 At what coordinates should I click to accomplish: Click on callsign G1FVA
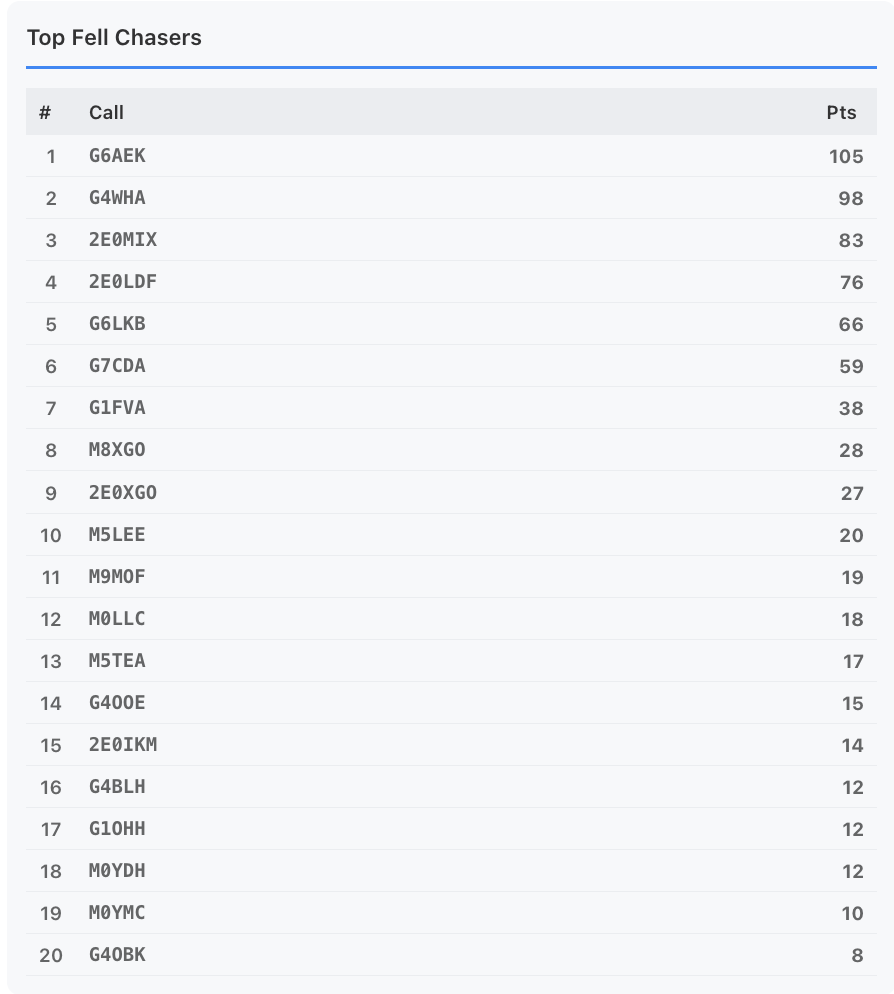pos(117,408)
